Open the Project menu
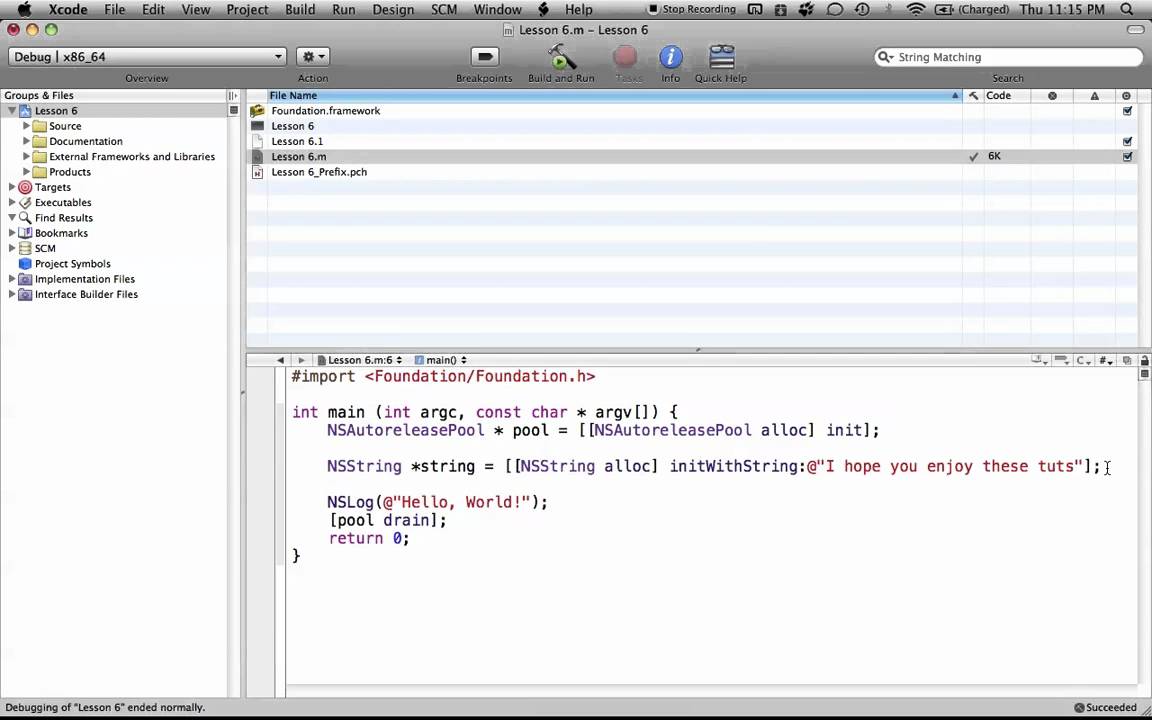 (x=248, y=10)
